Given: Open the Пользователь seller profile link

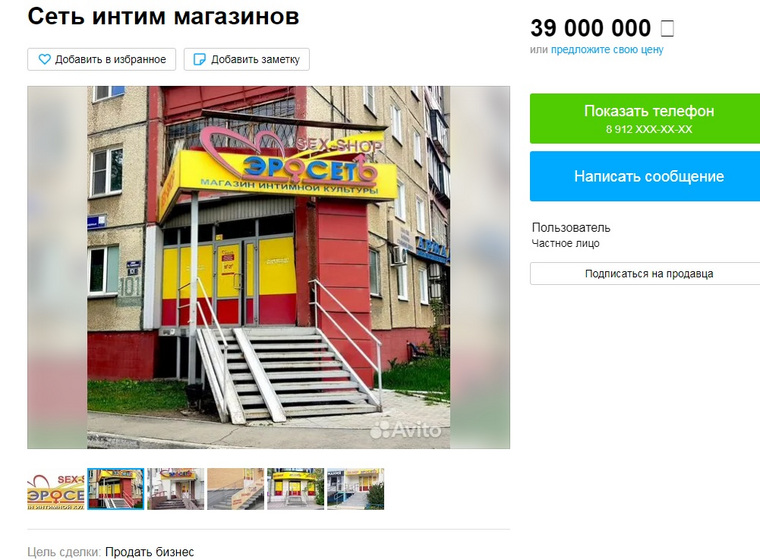Looking at the screenshot, I should coord(571,227).
